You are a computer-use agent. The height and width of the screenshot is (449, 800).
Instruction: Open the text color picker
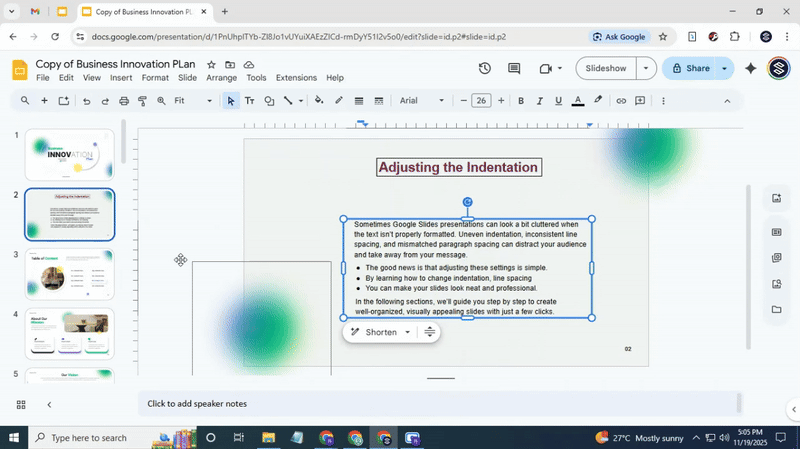point(578,101)
